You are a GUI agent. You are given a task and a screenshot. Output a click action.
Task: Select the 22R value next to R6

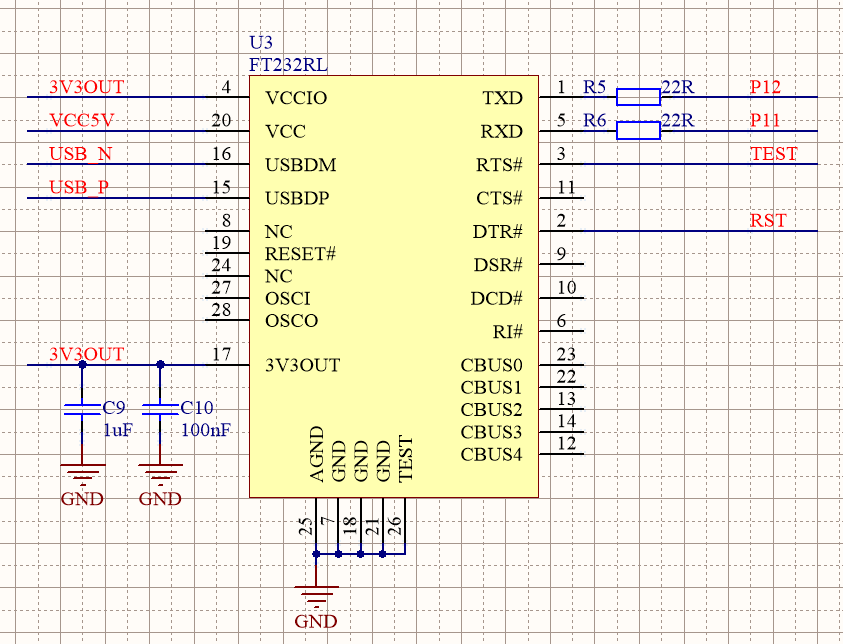678,120
